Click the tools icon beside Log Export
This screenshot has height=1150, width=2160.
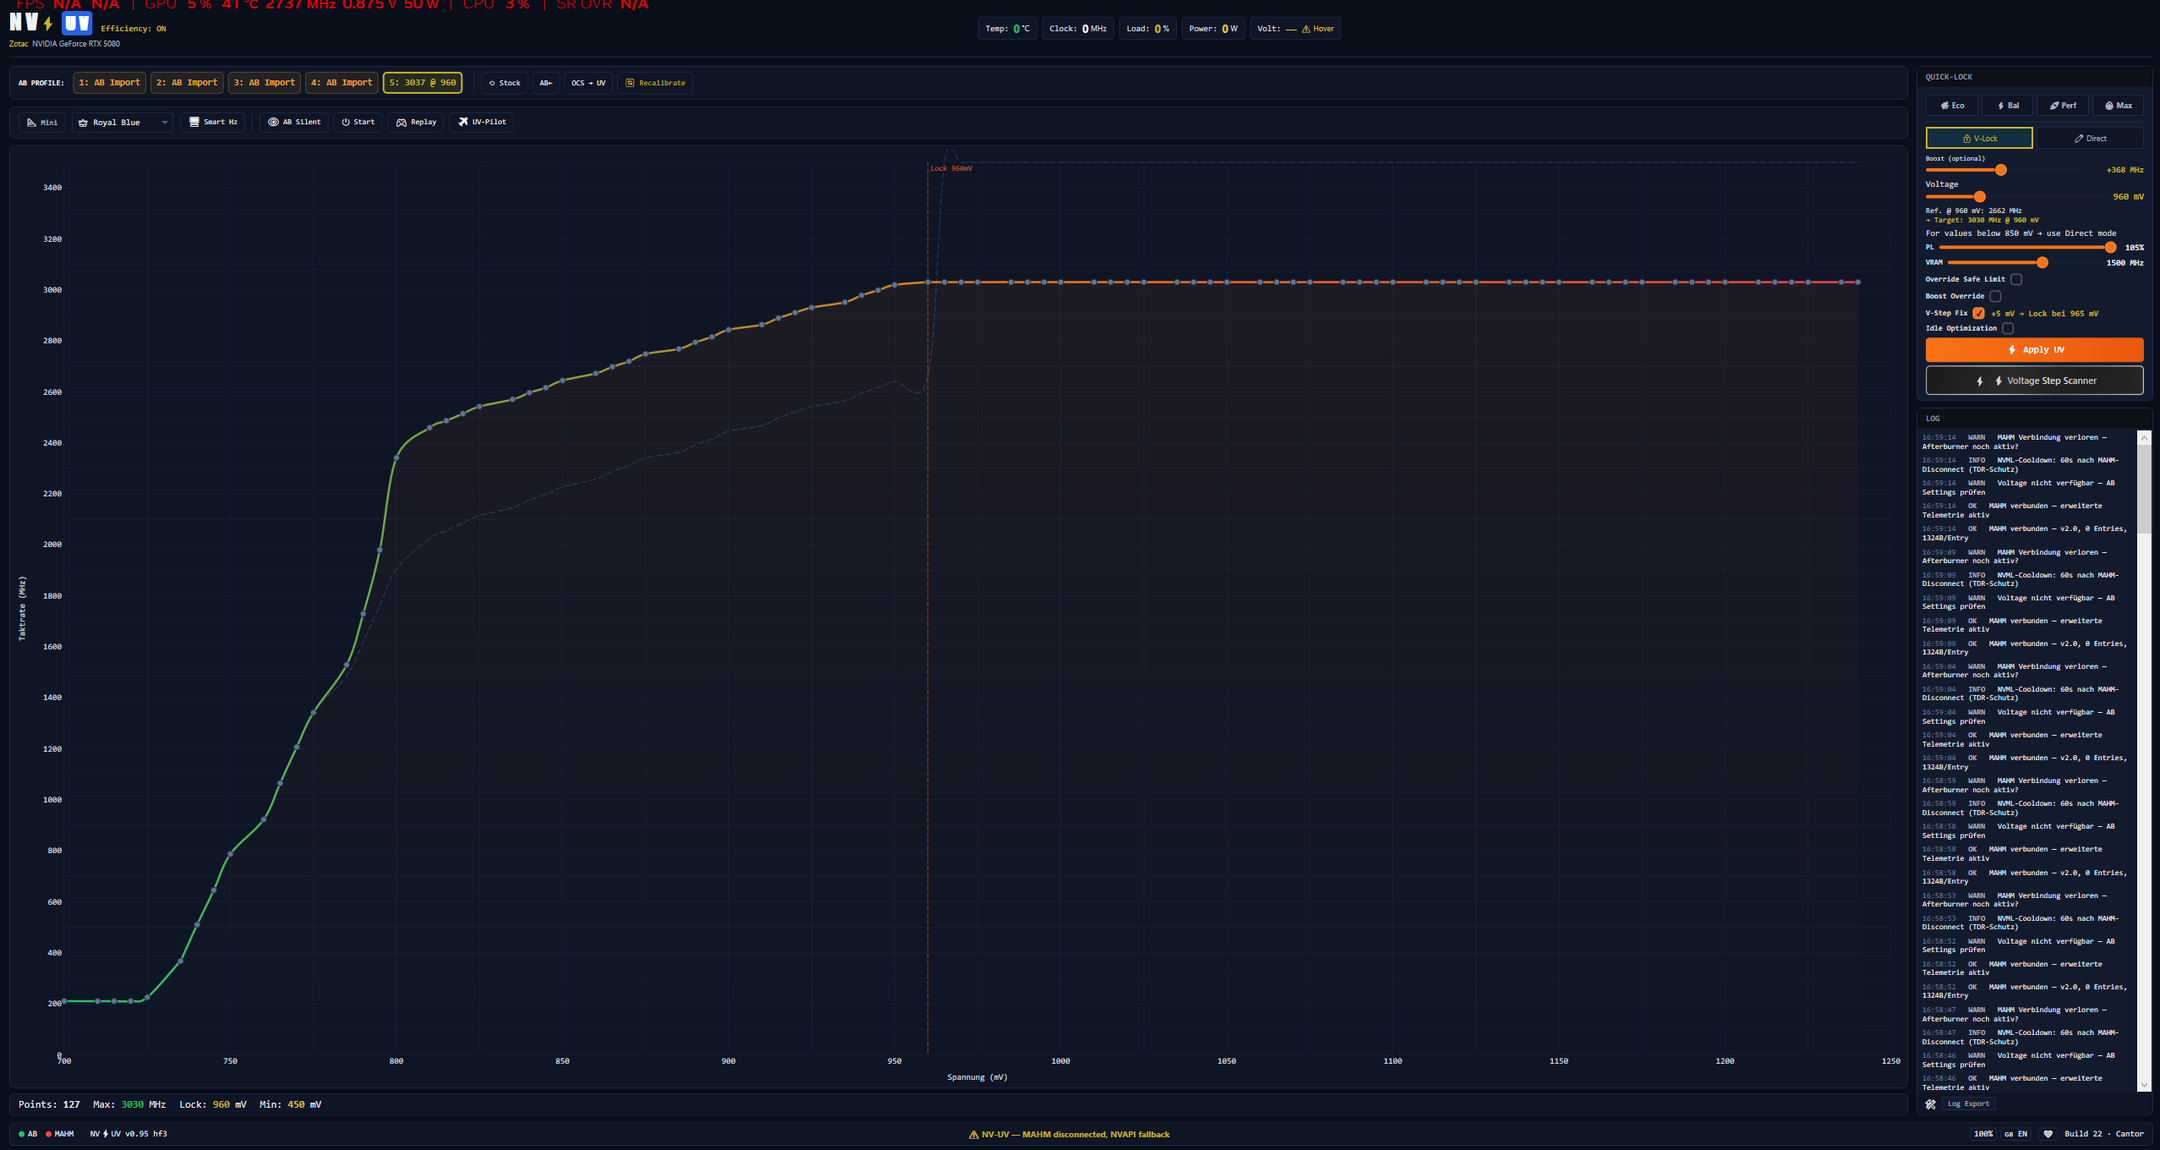[x=1930, y=1104]
